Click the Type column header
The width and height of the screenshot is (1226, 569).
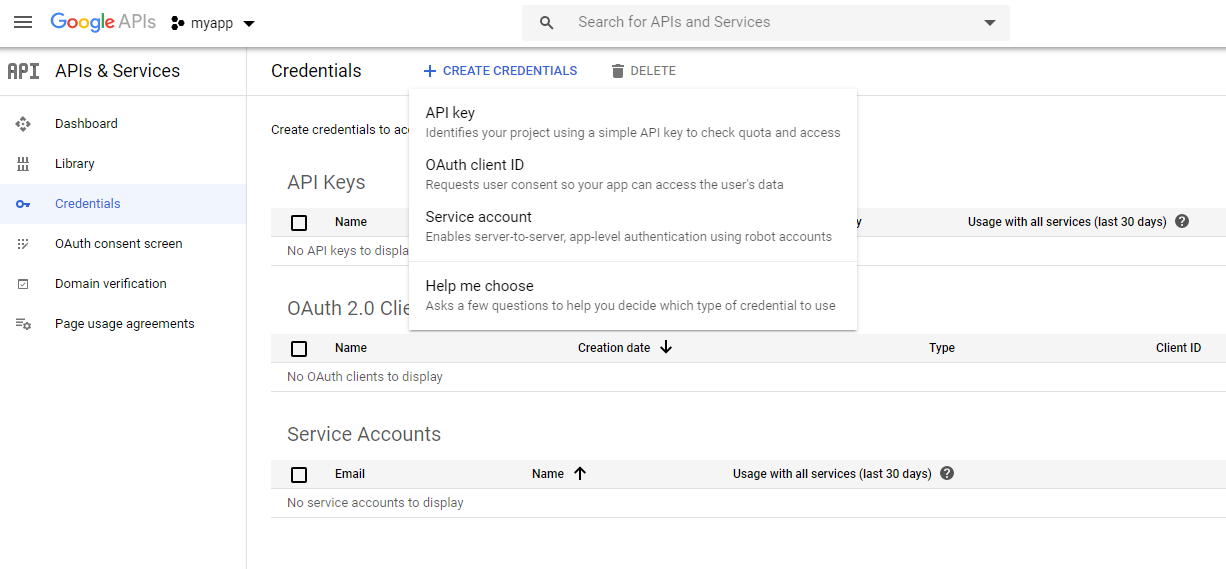point(942,348)
